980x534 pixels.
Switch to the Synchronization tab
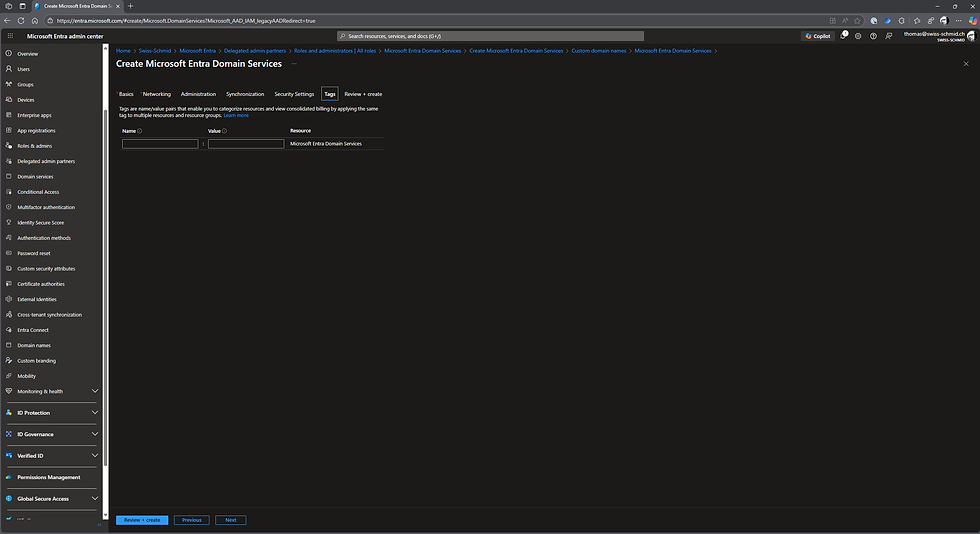click(245, 94)
